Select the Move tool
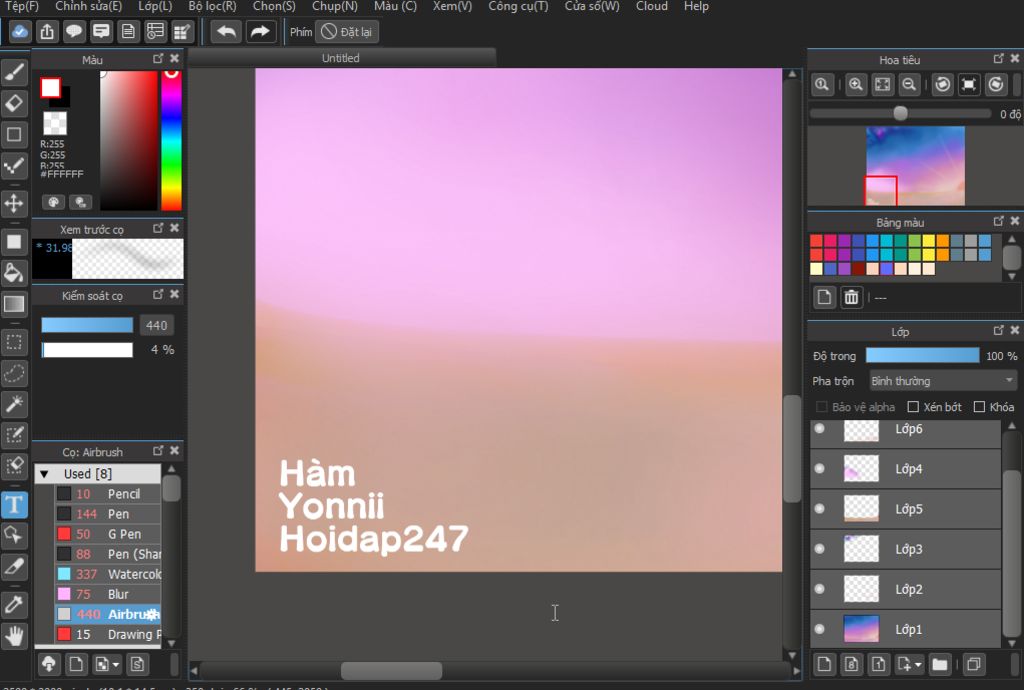This screenshot has width=1024, height=690. pyautogui.click(x=14, y=203)
